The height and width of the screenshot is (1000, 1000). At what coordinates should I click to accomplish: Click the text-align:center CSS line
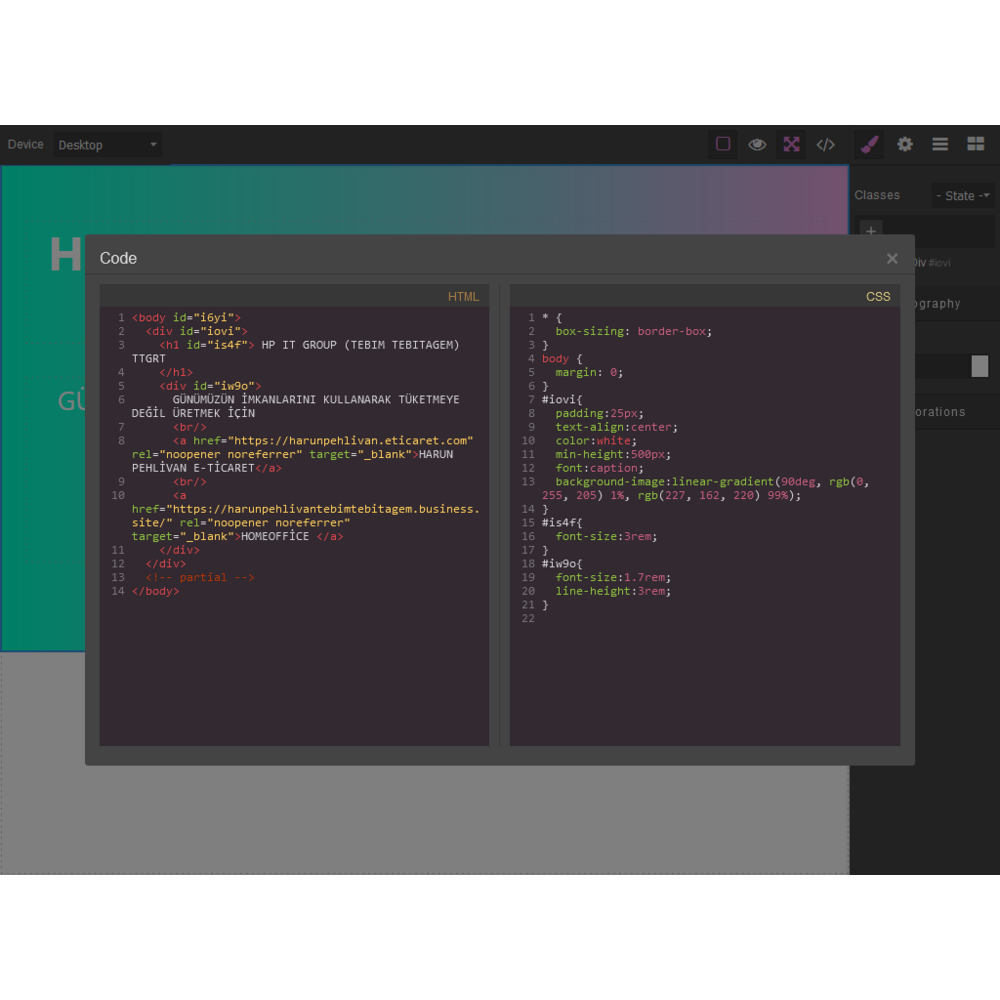point(616,427)
